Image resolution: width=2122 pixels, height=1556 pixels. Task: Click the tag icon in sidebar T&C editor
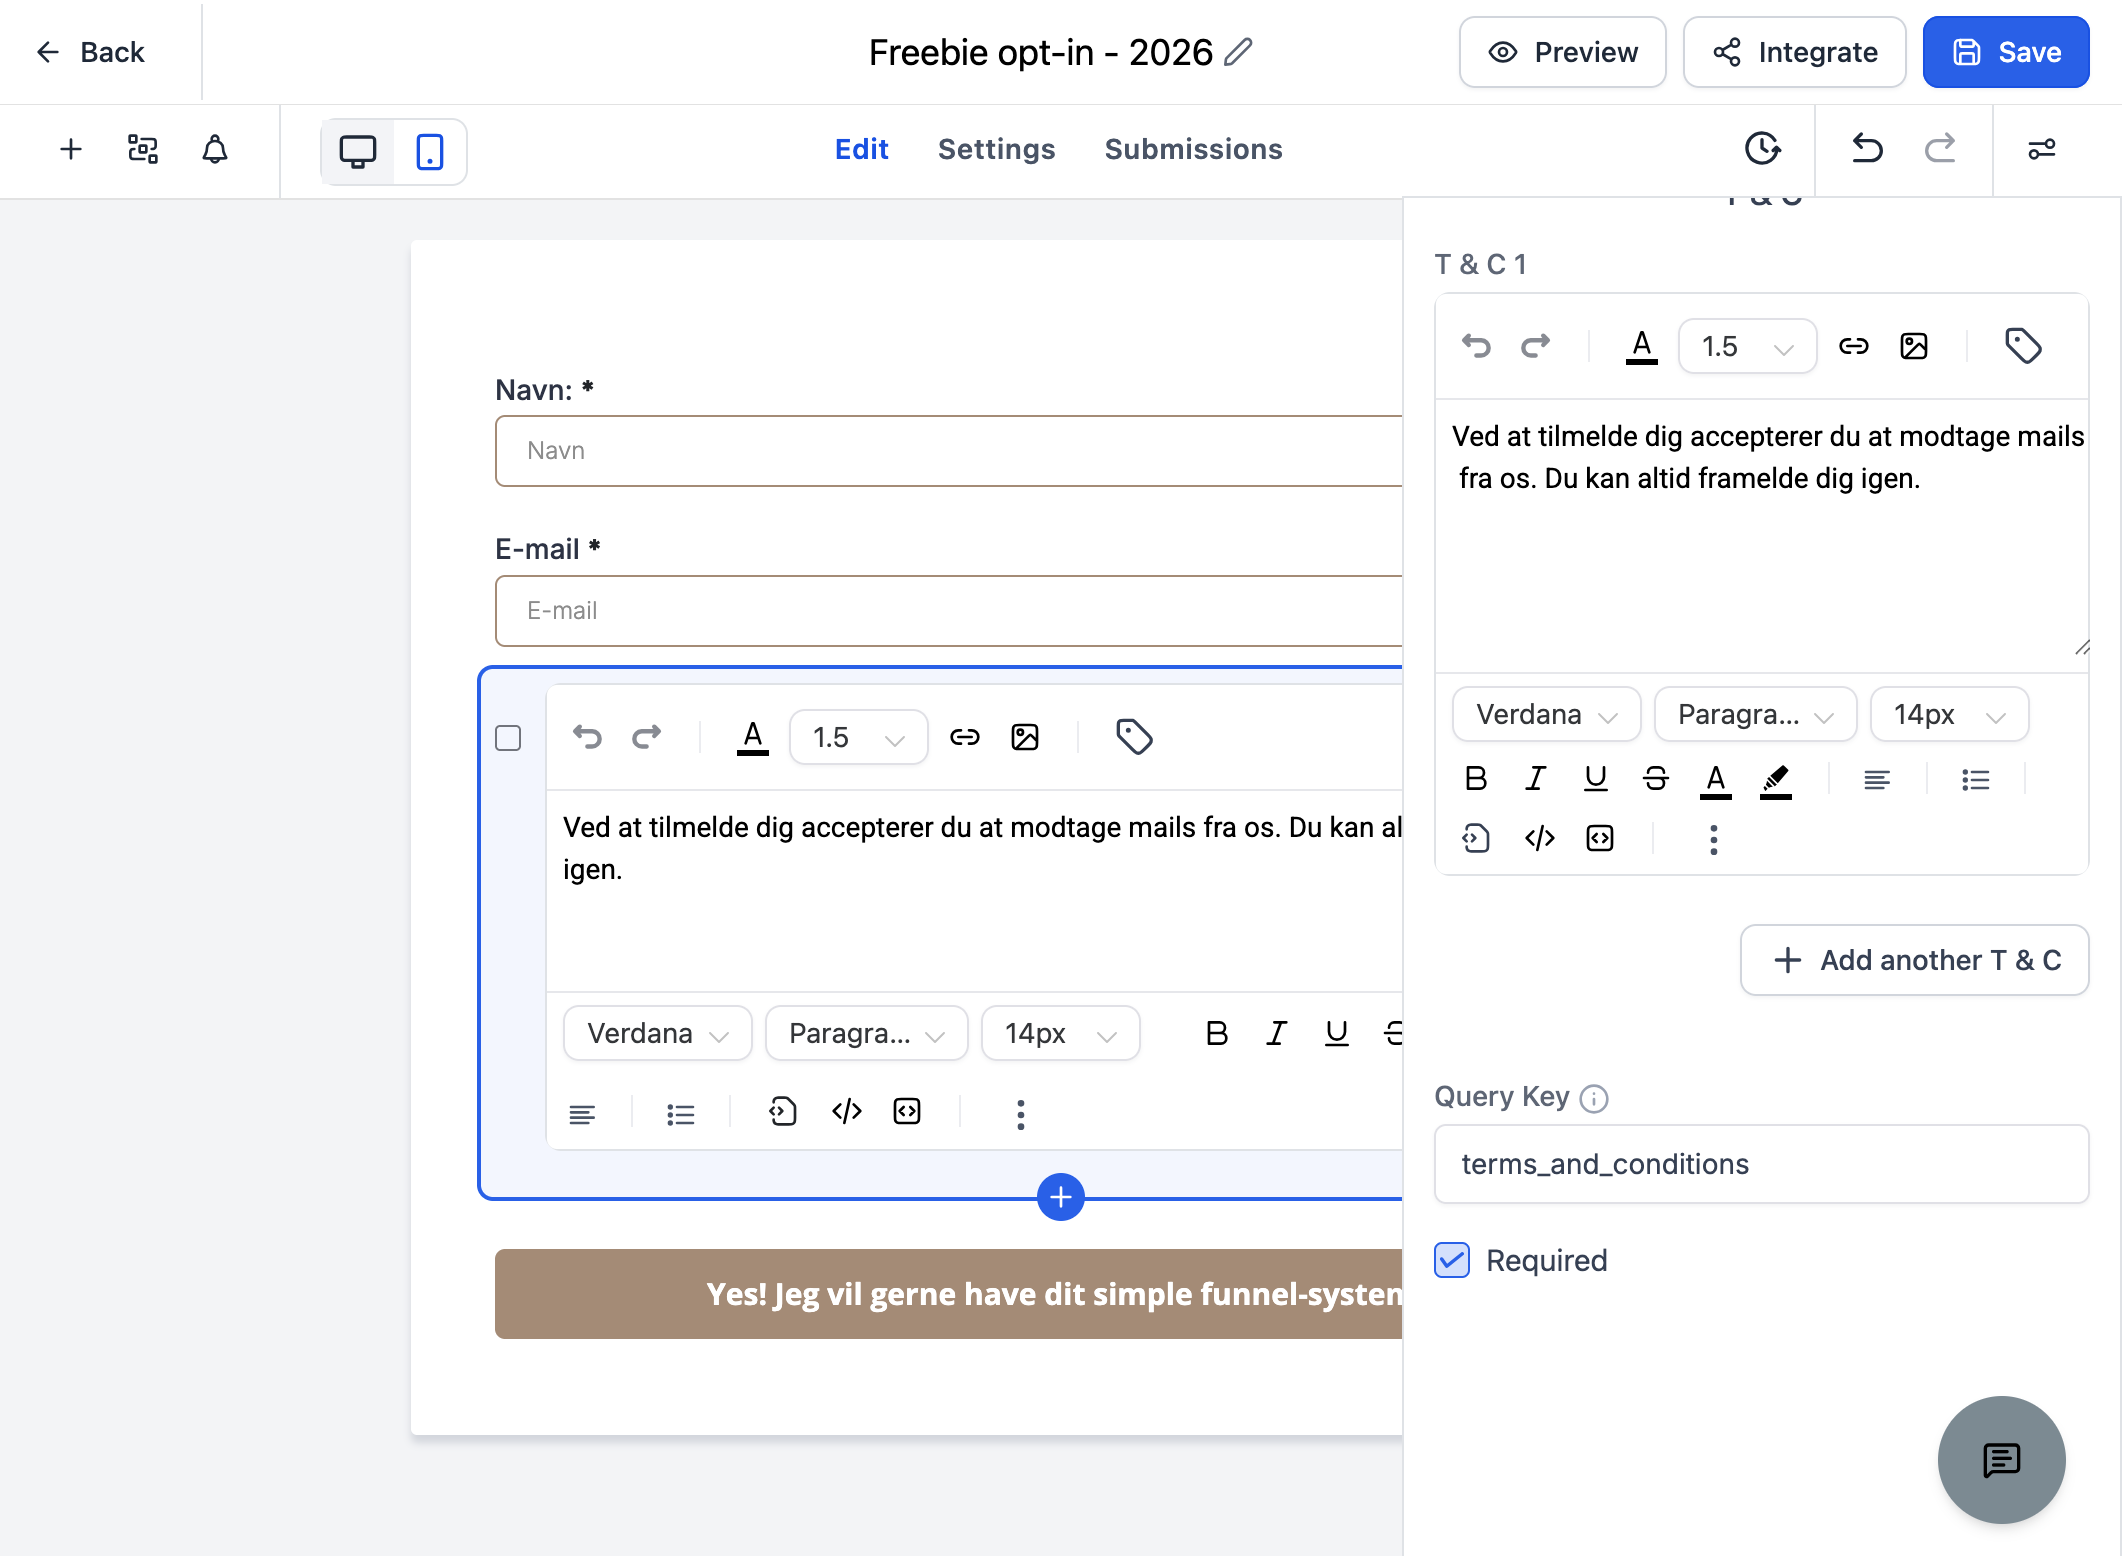pyautogui.click(x=2023, y=346)
